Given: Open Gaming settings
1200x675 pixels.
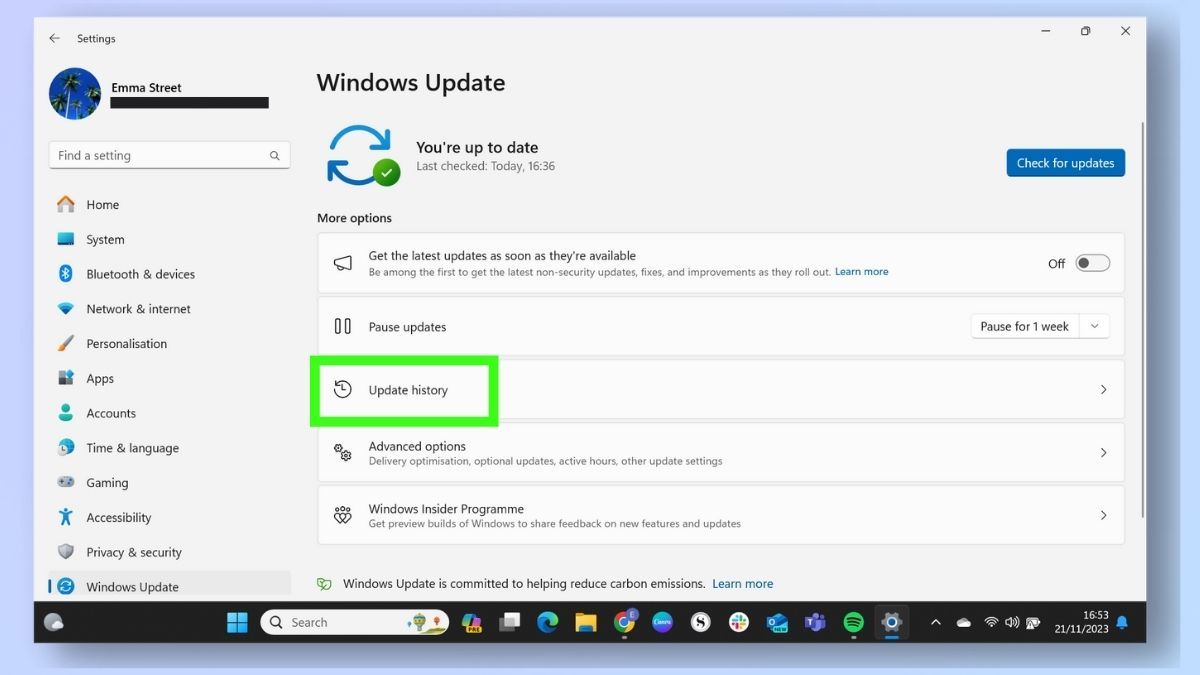Looking at the screenshot, I should tap(110, 482).
